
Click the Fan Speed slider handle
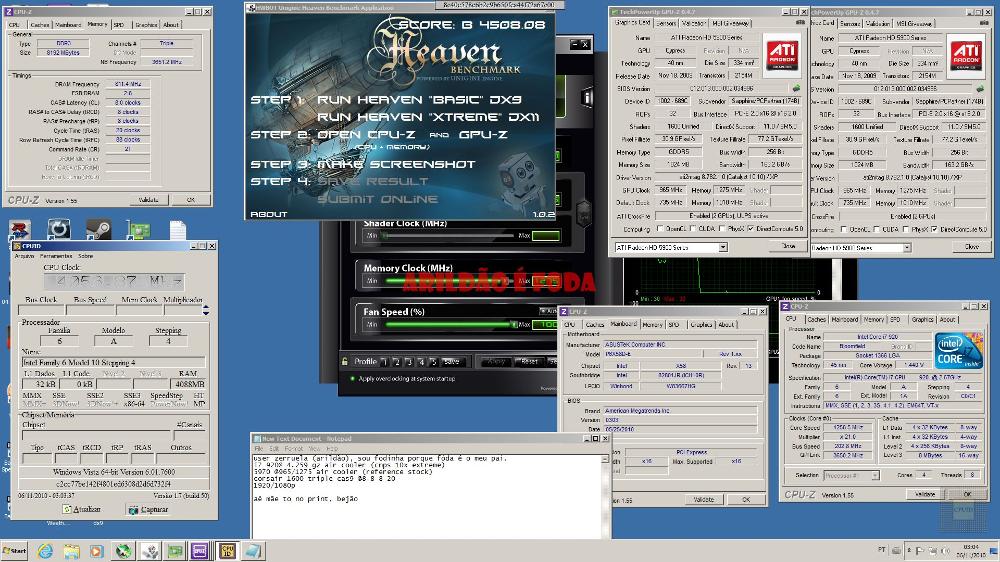(x=513, y=324)
